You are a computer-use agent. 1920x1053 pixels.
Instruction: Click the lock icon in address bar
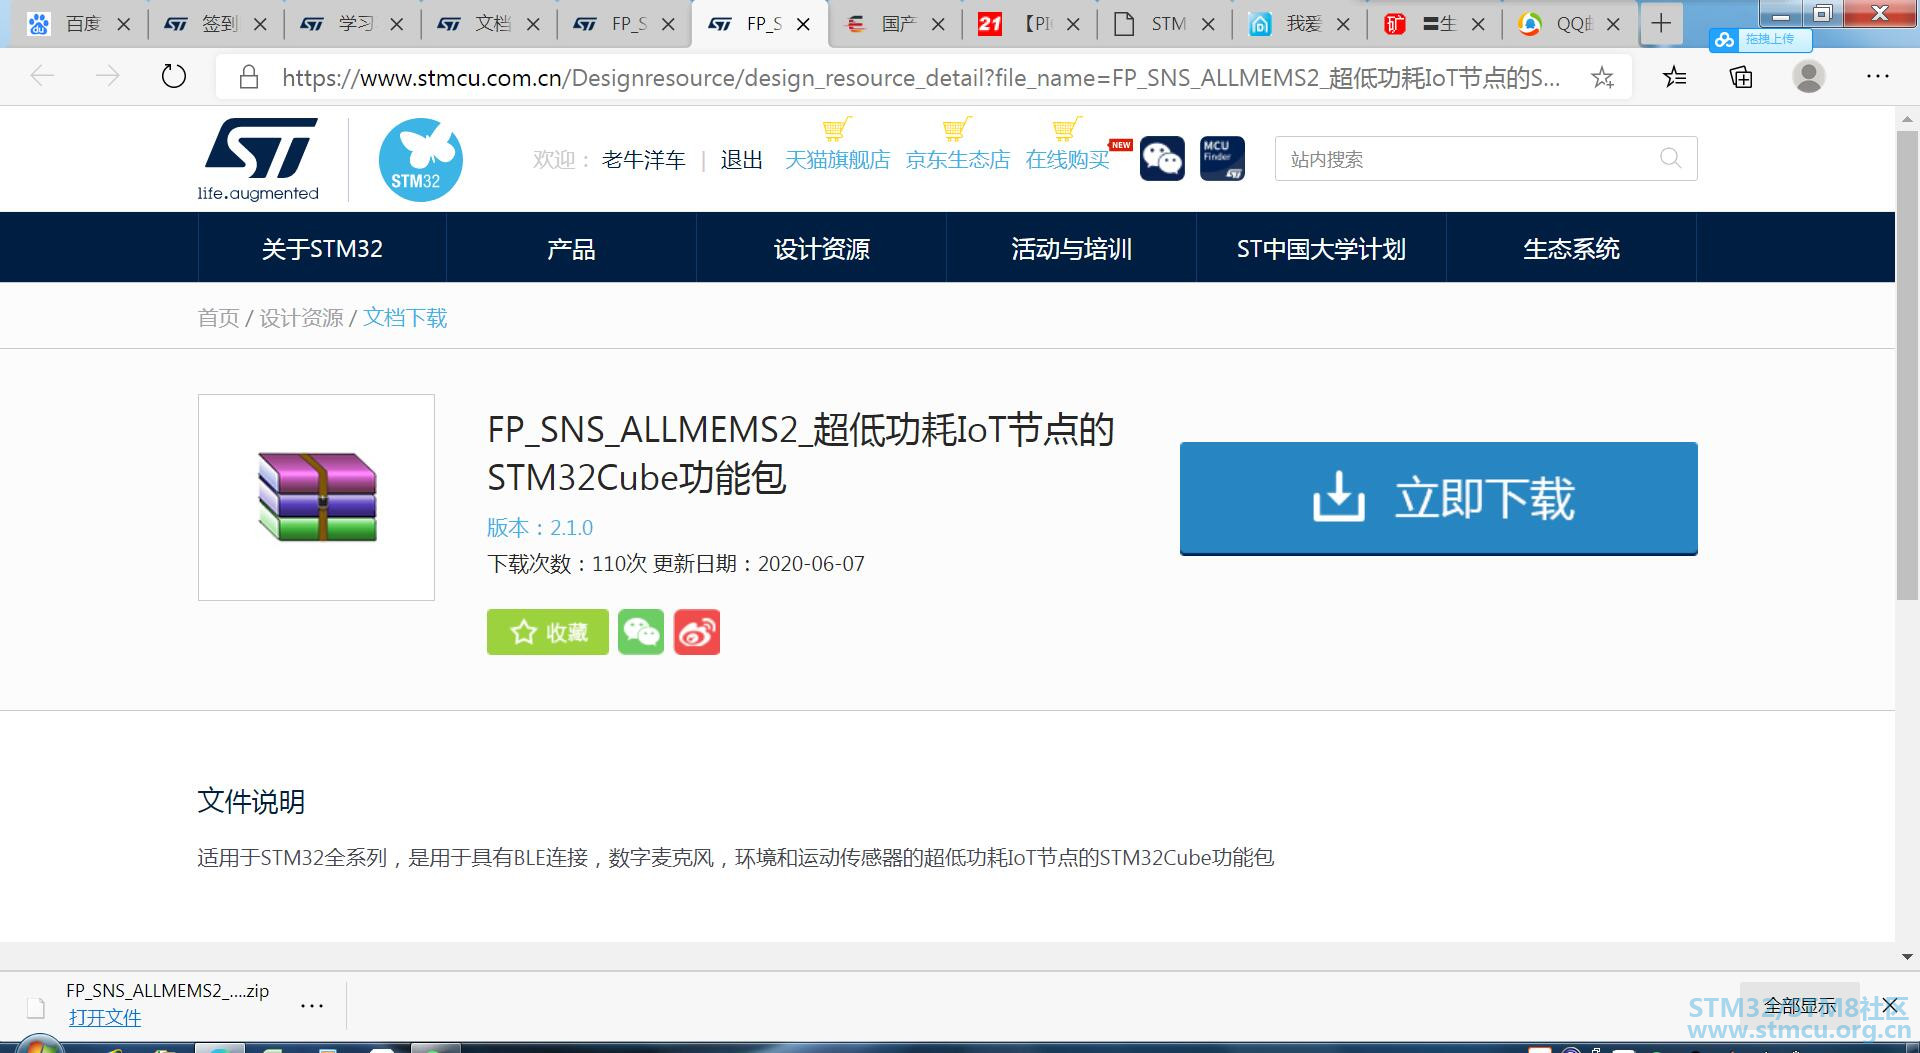point(249,77)
